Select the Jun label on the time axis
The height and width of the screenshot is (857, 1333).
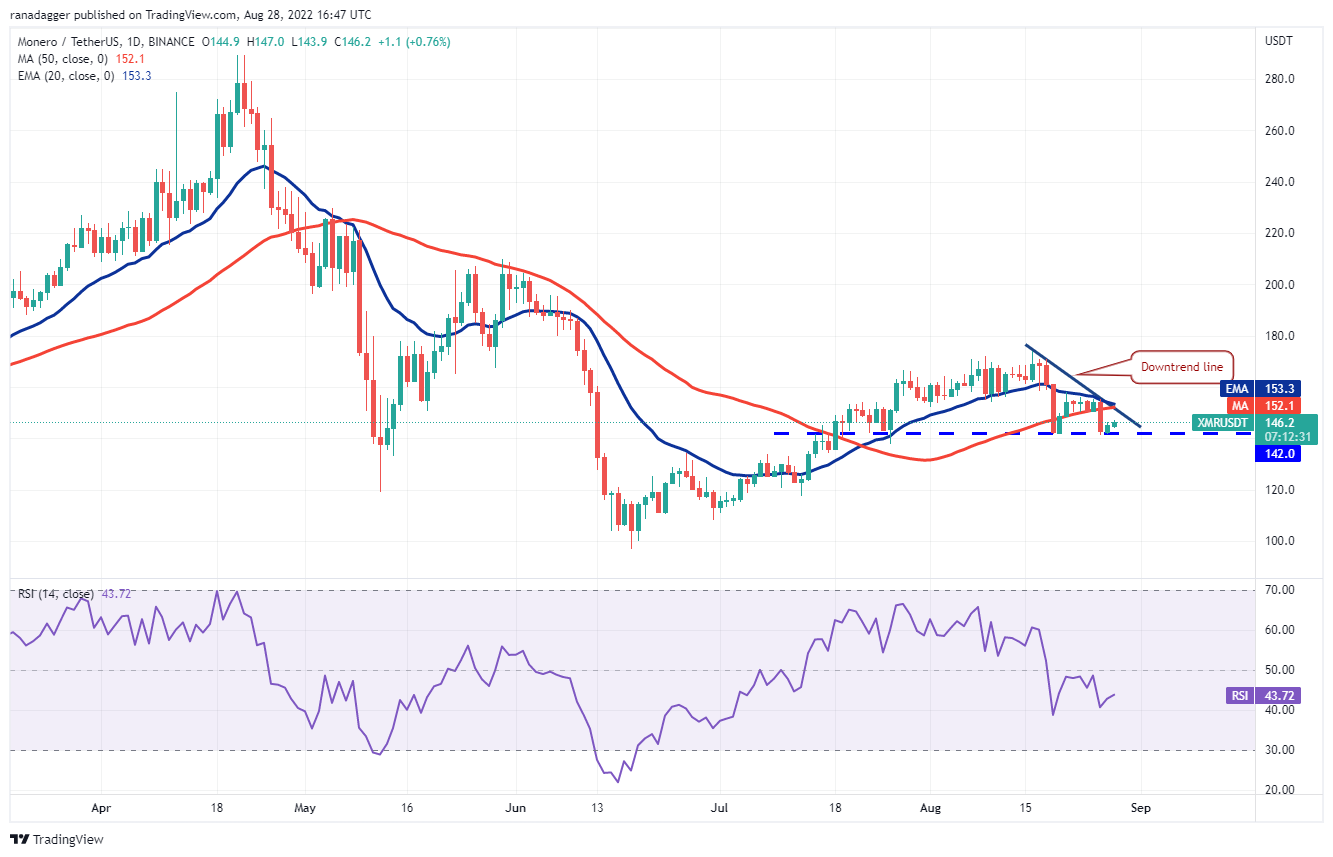point(516,807)
